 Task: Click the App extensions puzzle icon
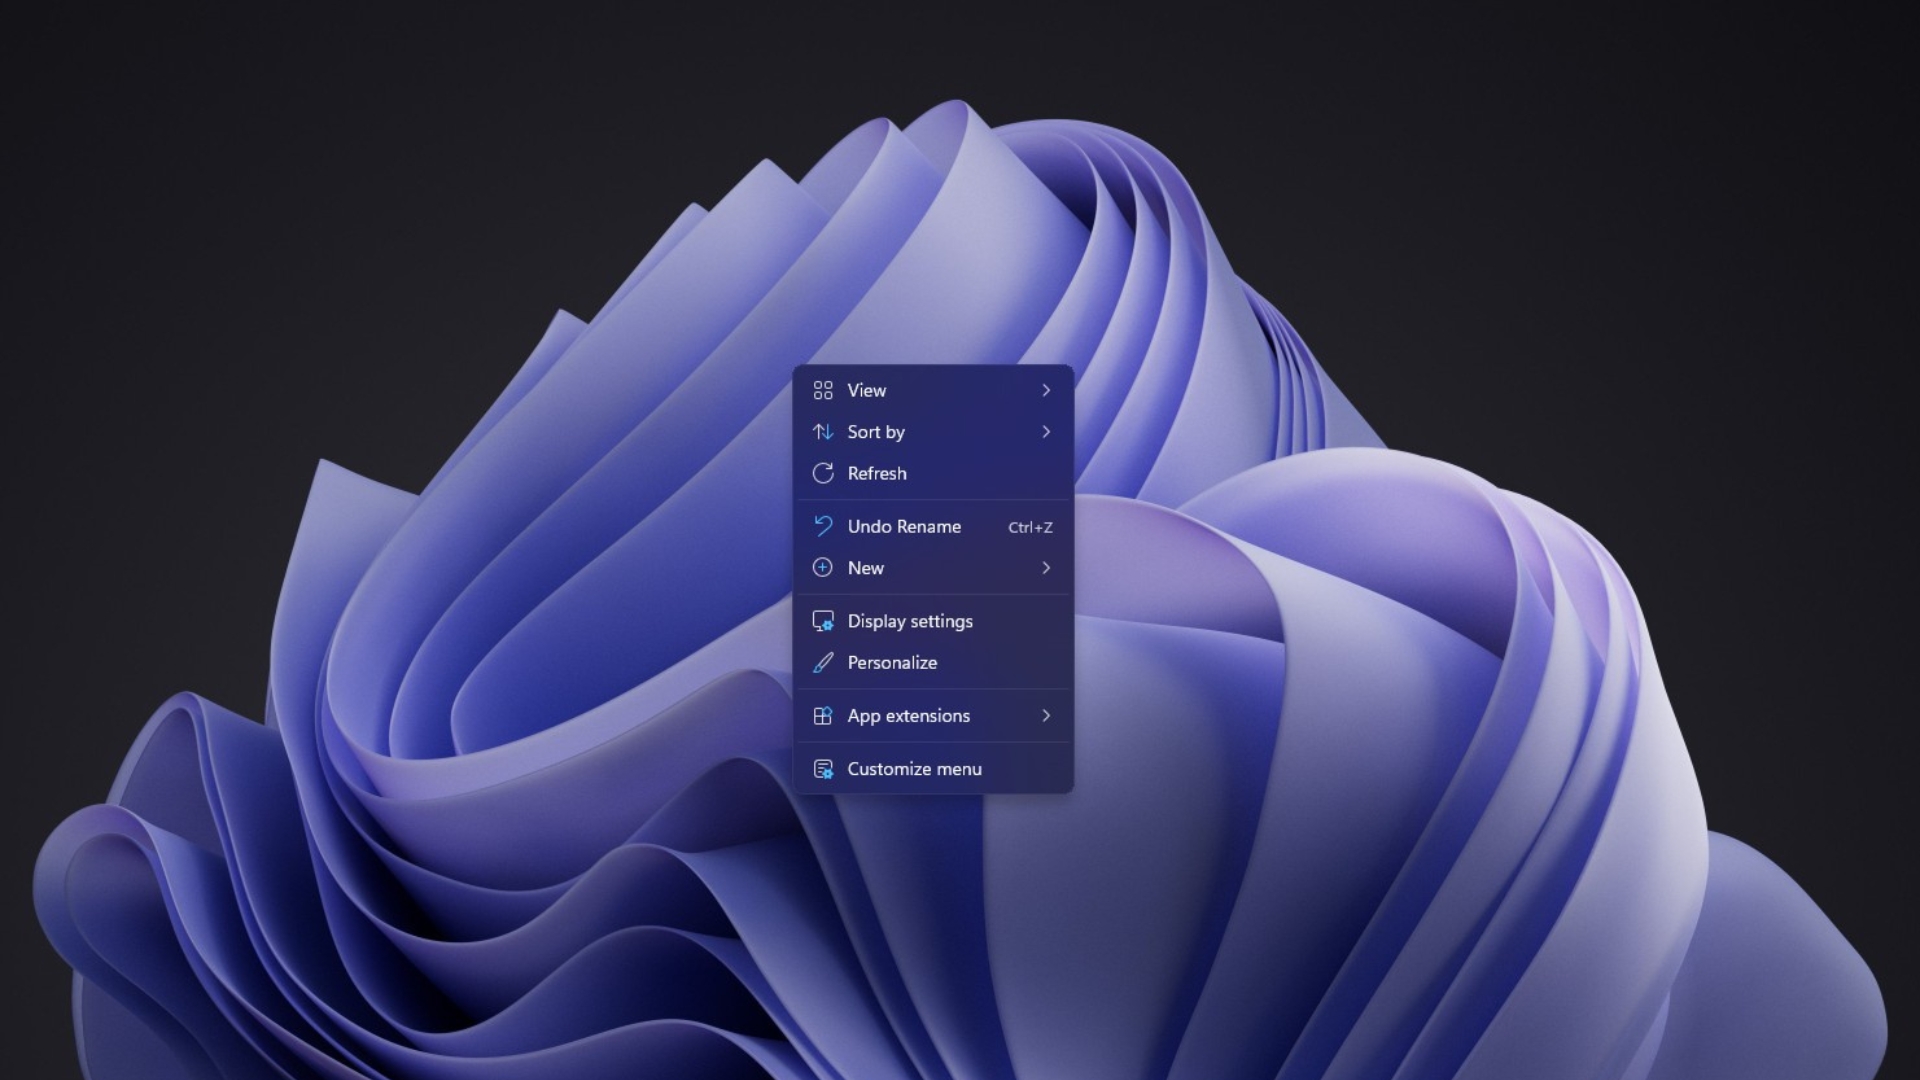[823, 716]
